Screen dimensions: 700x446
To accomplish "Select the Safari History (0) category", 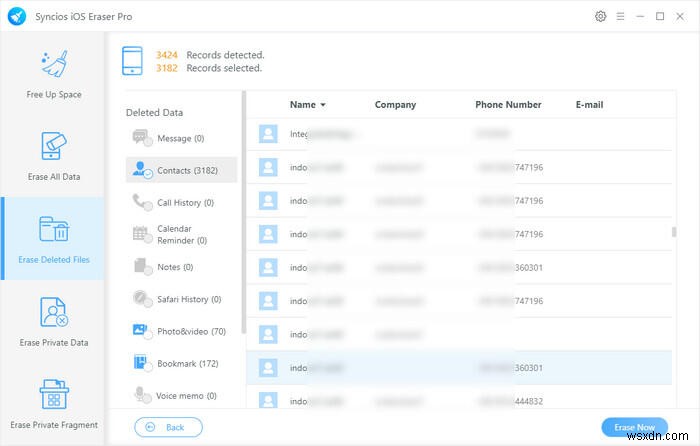I will click(181, 299).
